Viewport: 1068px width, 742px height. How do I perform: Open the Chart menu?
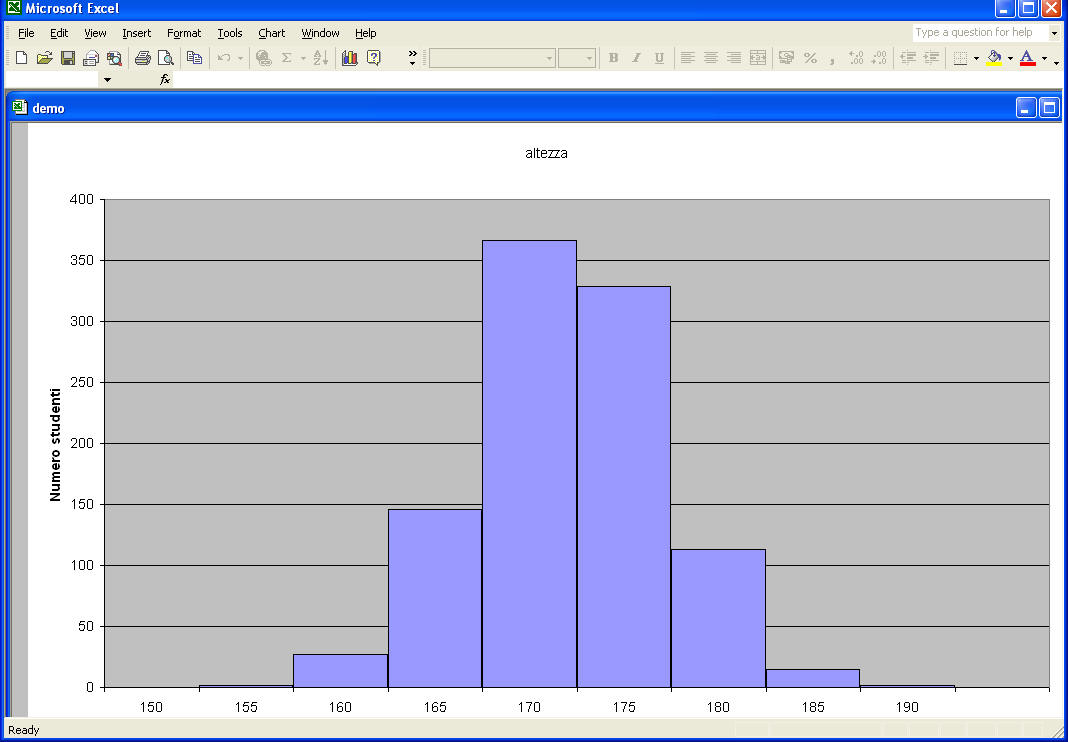pos(272,33)
